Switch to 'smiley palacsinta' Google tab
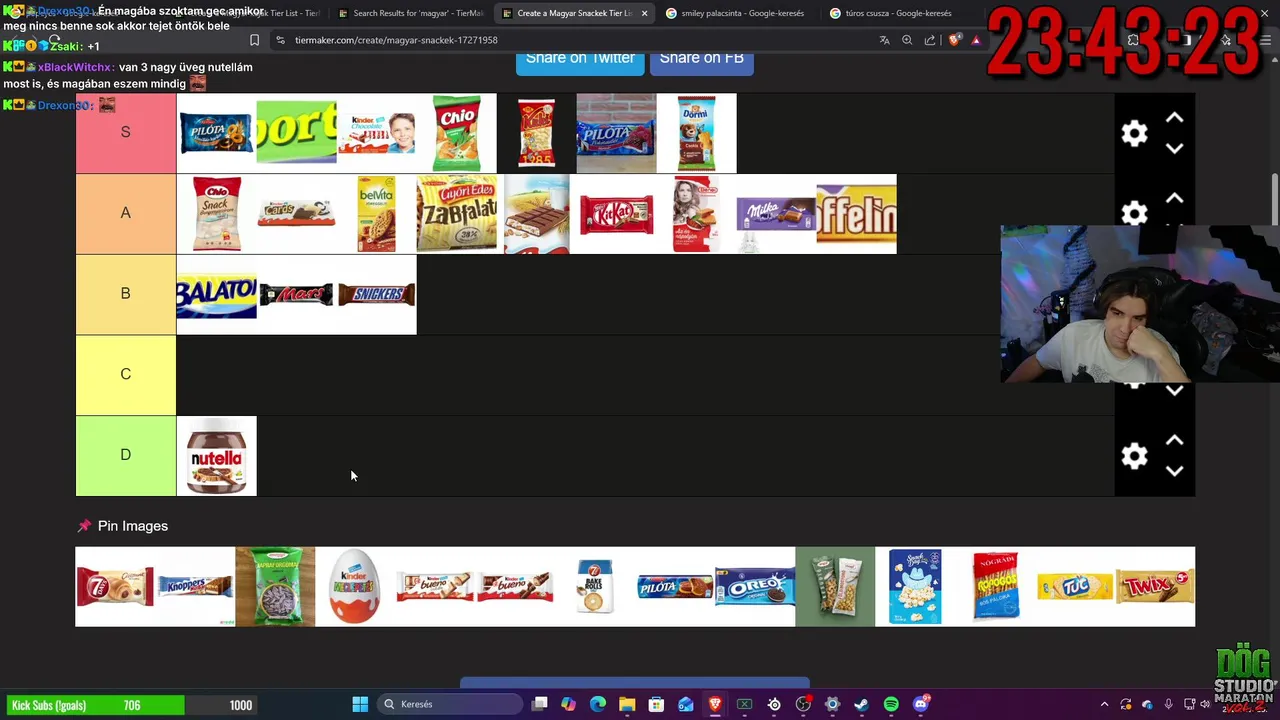Image resolution: width=1280 pixels, height=720 pixels. (735, 13)
